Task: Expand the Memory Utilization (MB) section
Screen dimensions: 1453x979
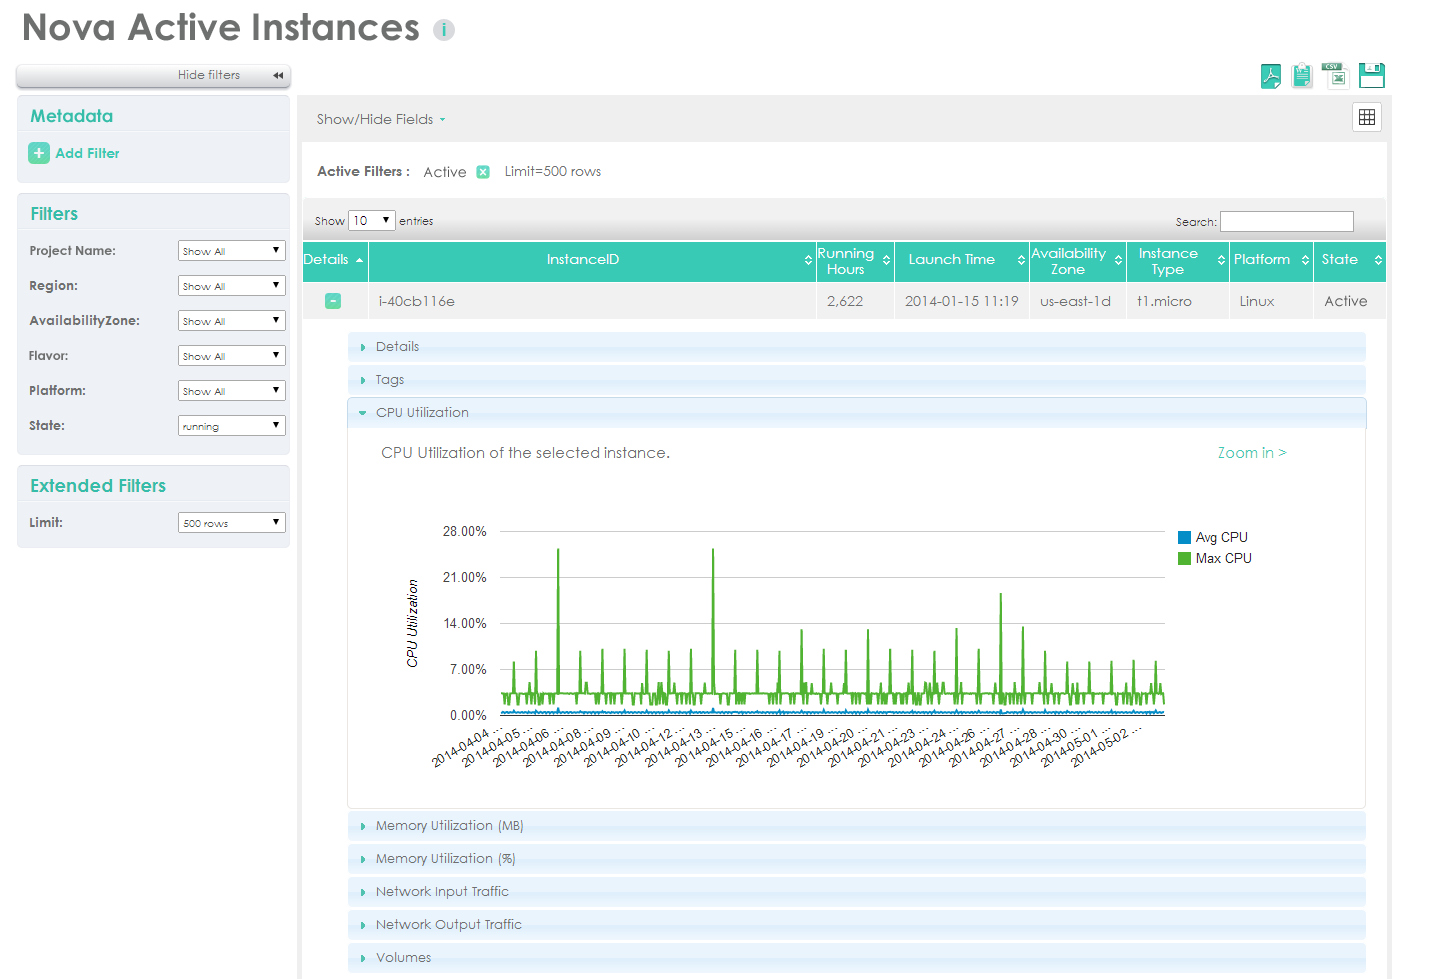Action: point(449,826)
